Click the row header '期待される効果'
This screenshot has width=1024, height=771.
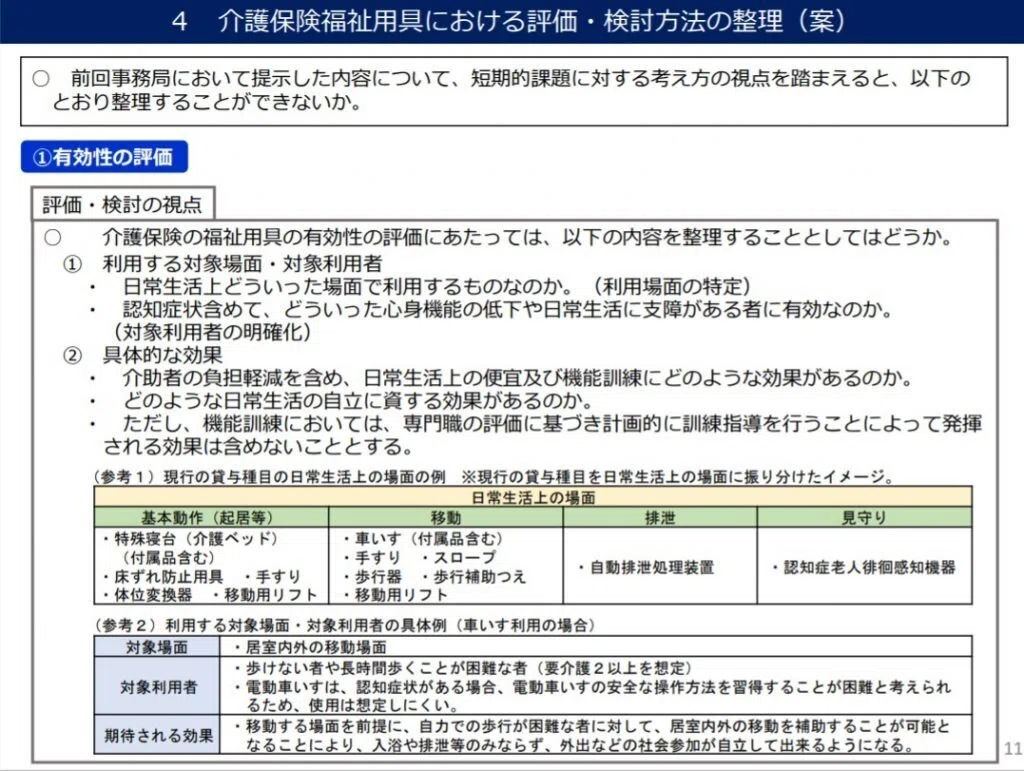pos(159,736)
